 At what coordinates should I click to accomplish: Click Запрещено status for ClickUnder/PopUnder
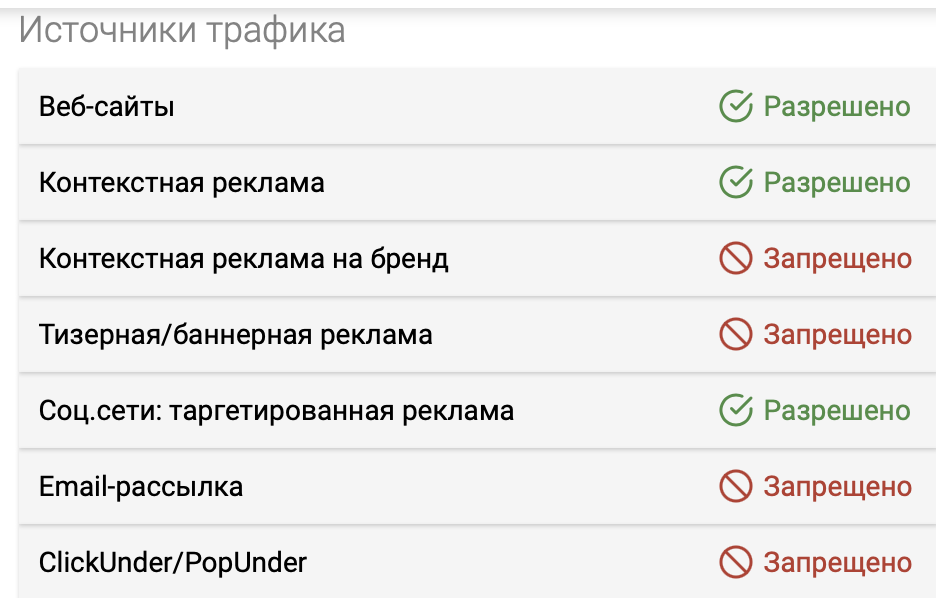(838, 563)
